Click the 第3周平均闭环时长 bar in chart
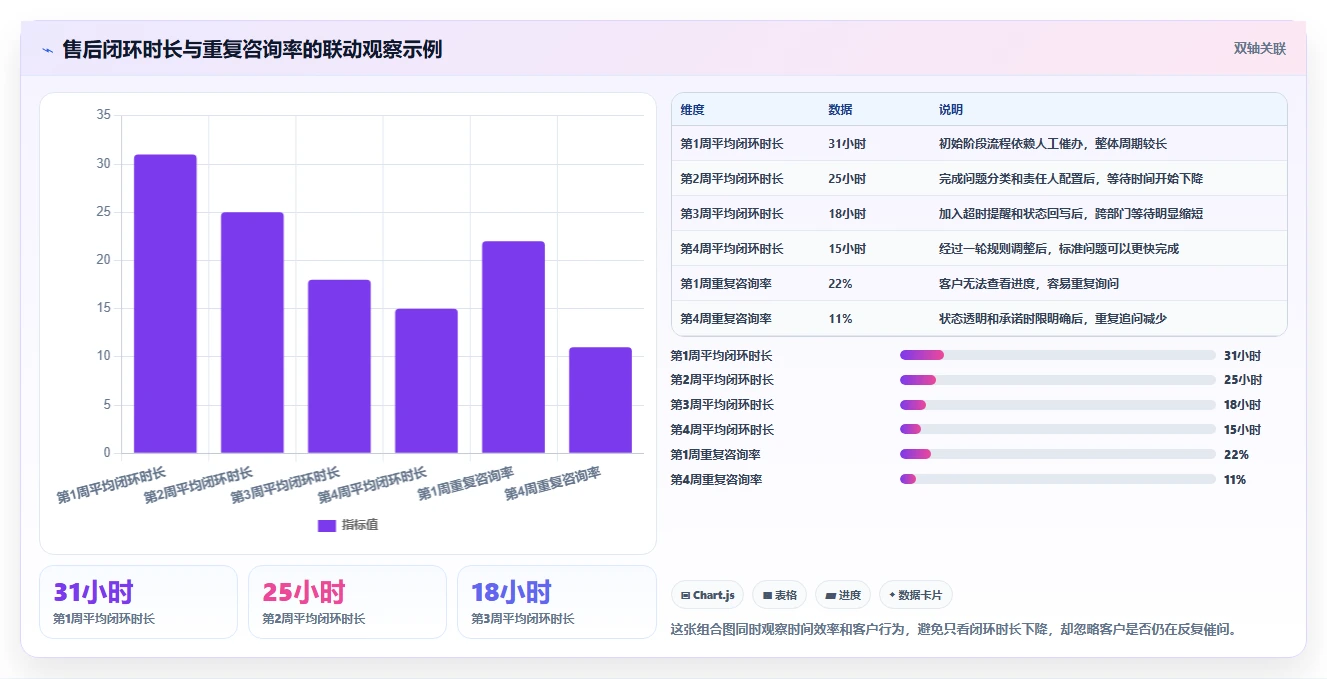Viewport: 1327px width, 679px height. 339,366
